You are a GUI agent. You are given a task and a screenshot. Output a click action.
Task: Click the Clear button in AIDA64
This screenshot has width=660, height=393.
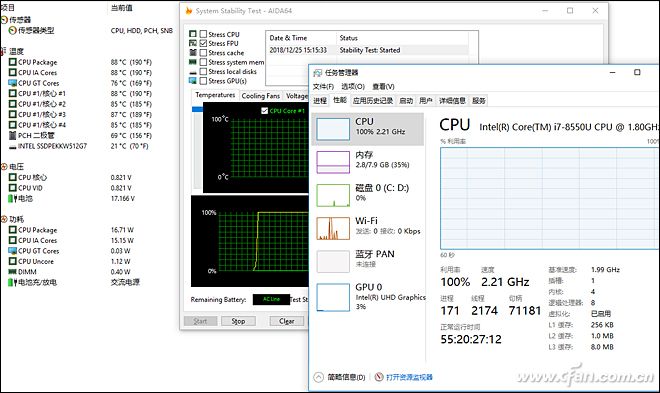tap(287, 321)
